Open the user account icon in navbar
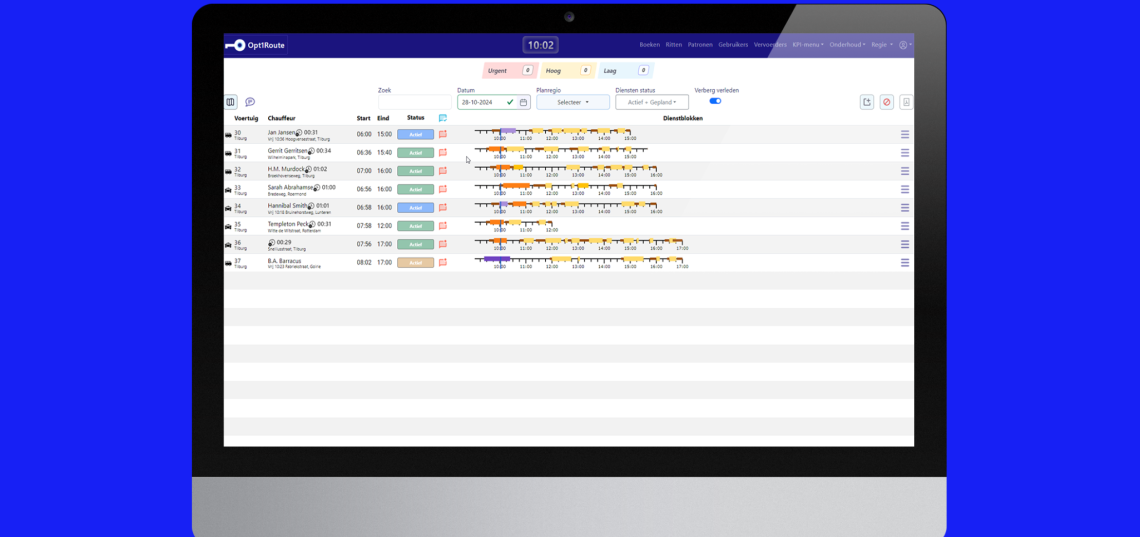The height and width of the screenshot is (537, 1140). click(x=904, y=45)
